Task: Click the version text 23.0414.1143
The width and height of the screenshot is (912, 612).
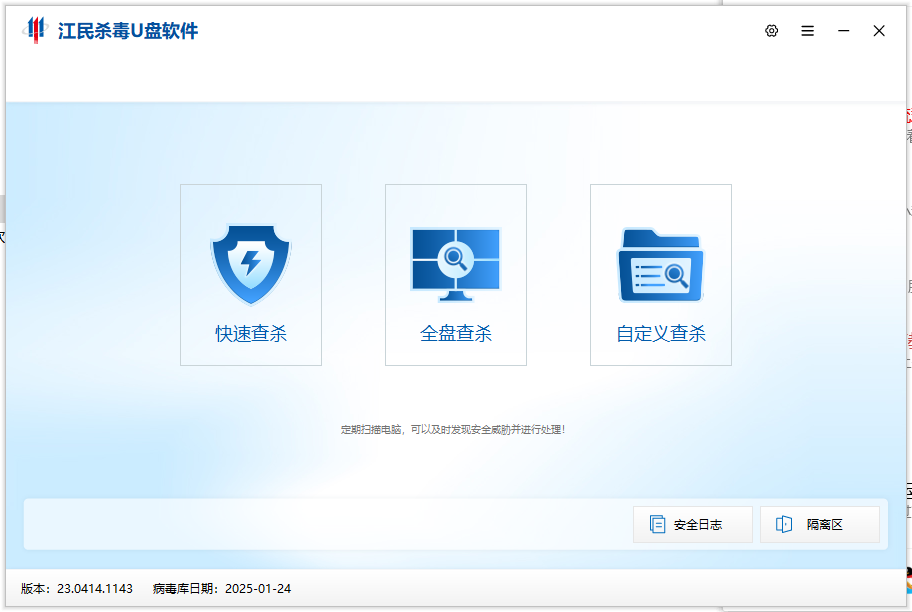Action: click(95, 589)
